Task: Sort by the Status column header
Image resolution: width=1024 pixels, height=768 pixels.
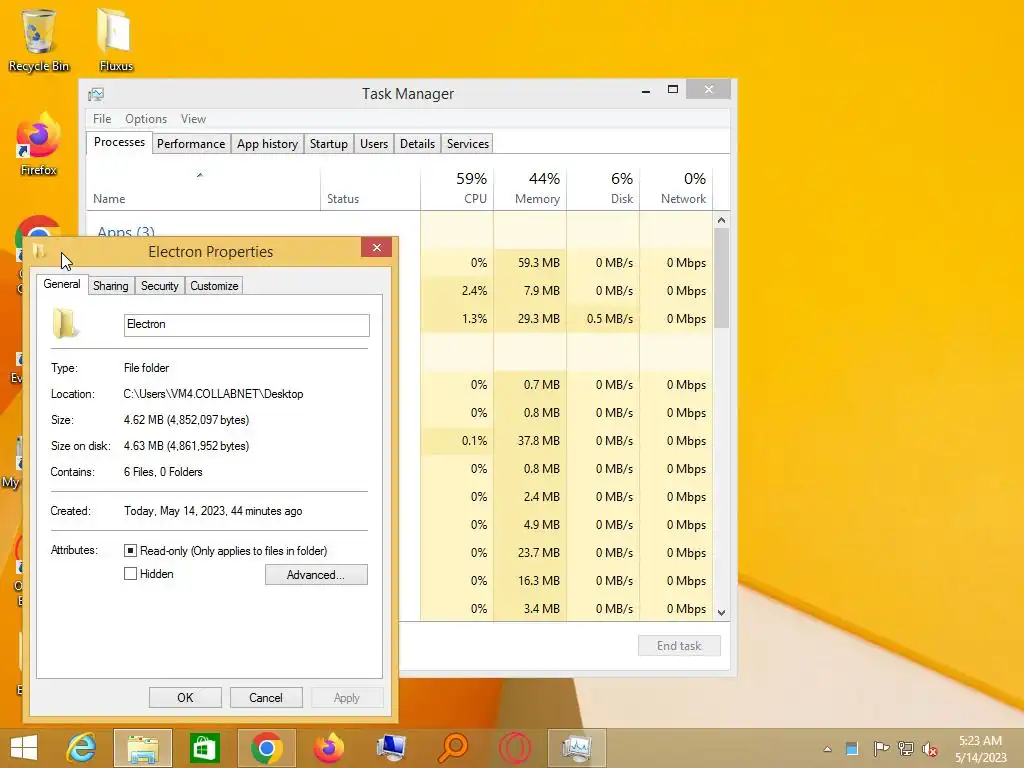Action: click(370, 189)
